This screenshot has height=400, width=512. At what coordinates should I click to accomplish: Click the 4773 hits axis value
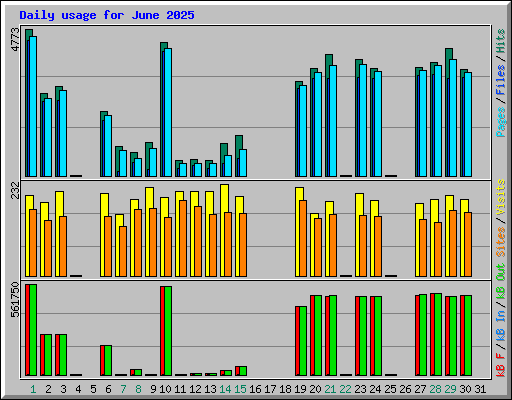coord(16,40)
